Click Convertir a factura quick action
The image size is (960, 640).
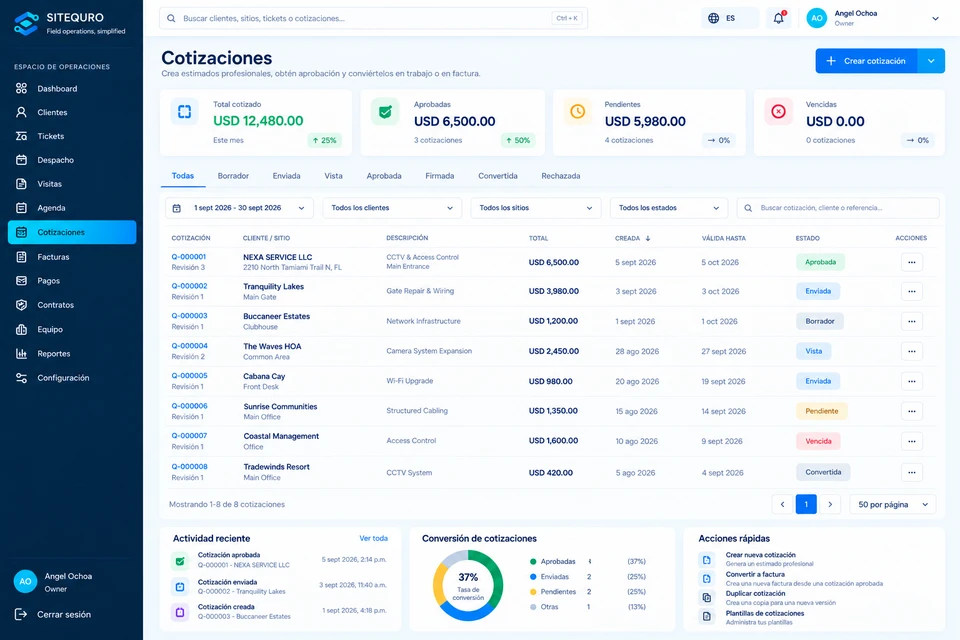[x=790, y=578]
